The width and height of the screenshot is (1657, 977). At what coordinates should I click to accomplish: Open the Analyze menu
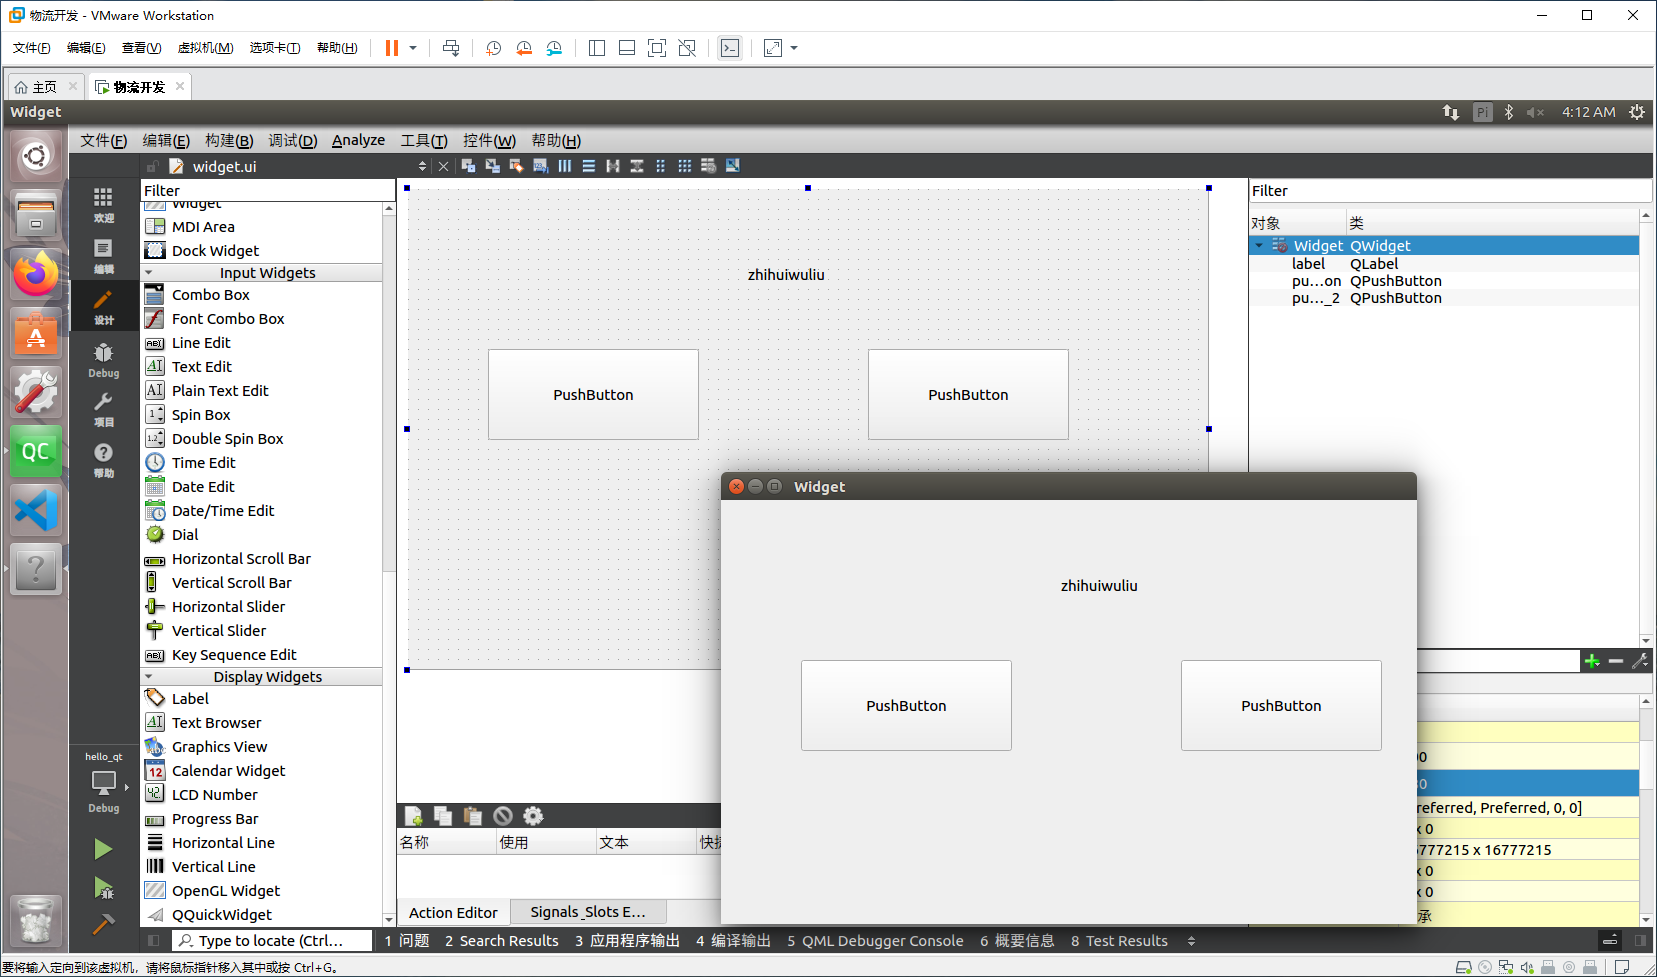(358, 140)
